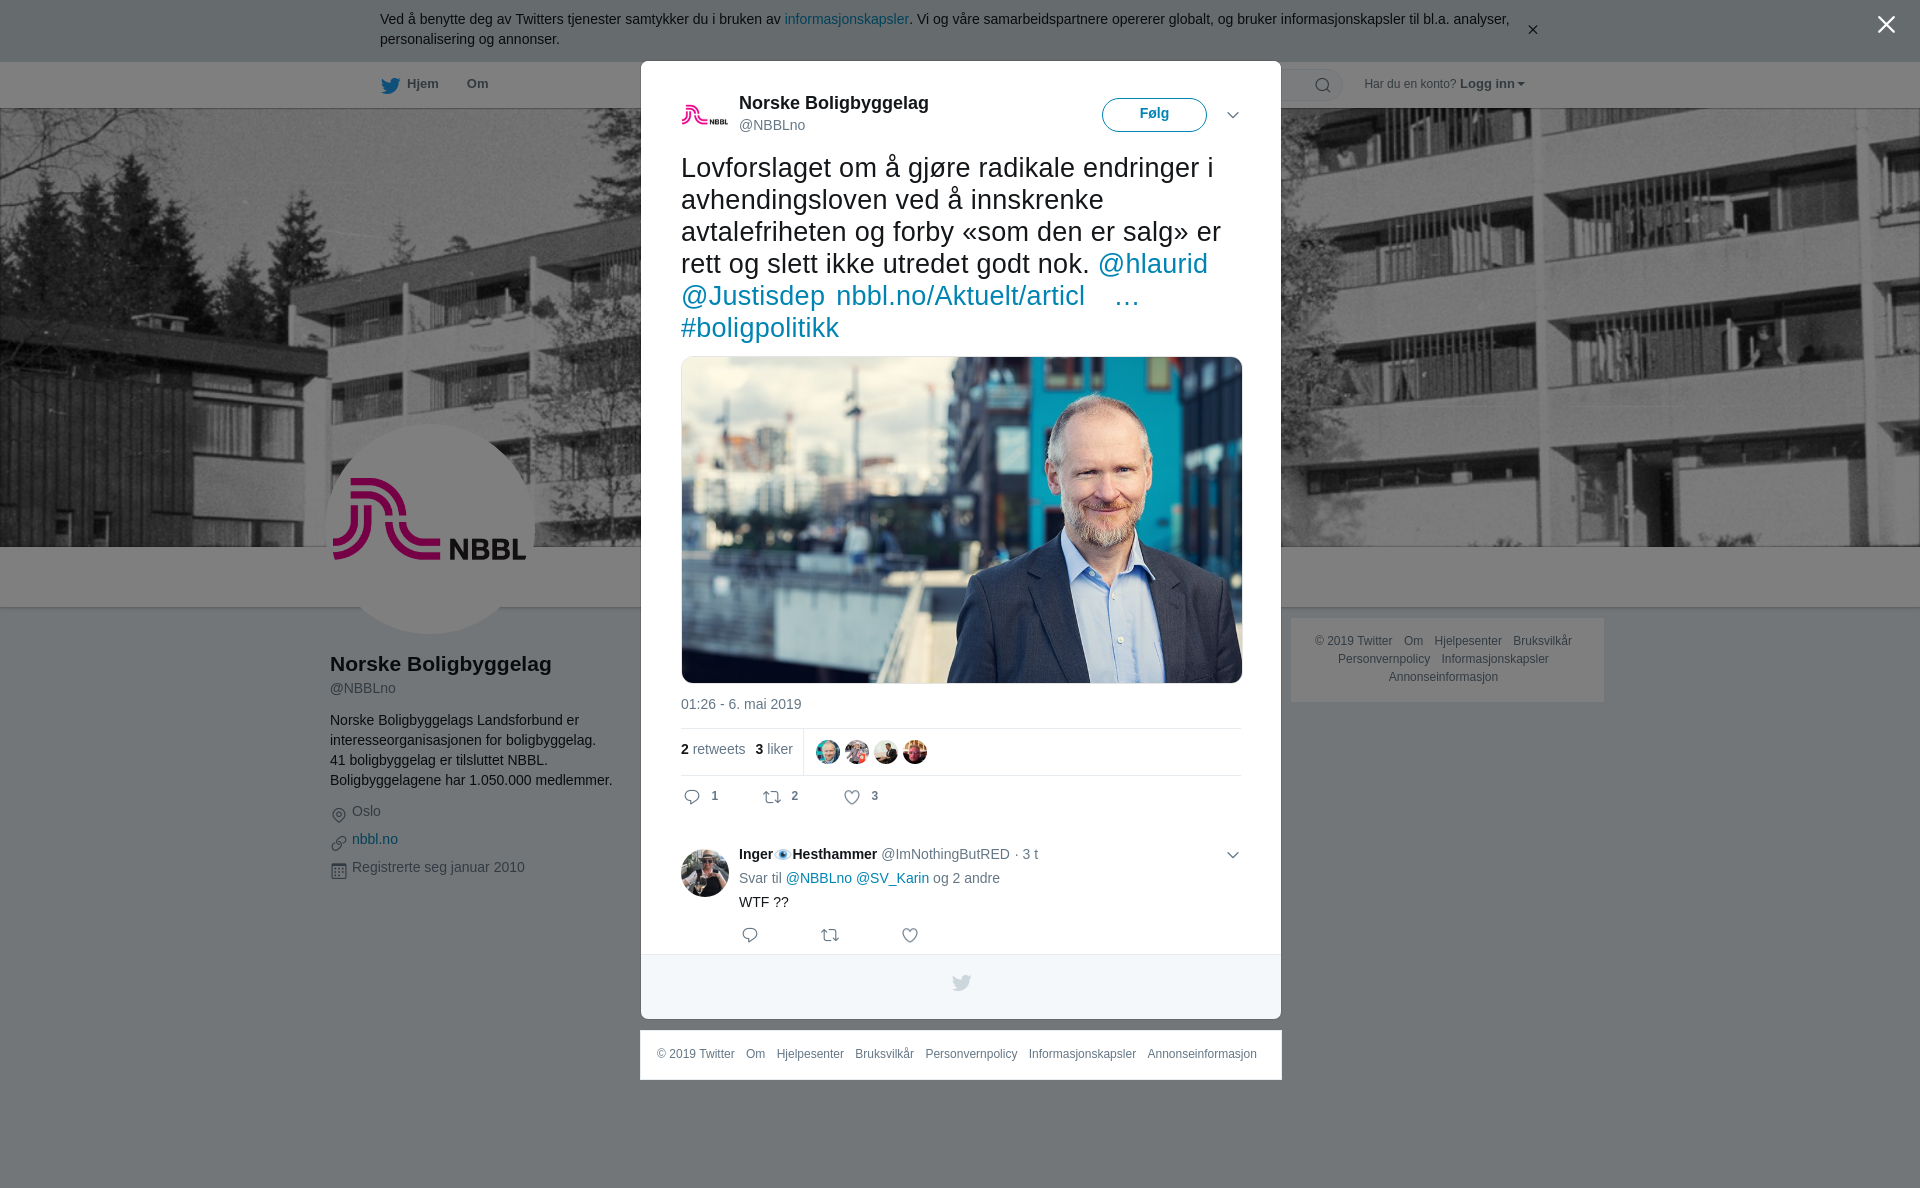Open the Om menu item
Screen dimensions: 1920x1188
[x=477, y=84]
